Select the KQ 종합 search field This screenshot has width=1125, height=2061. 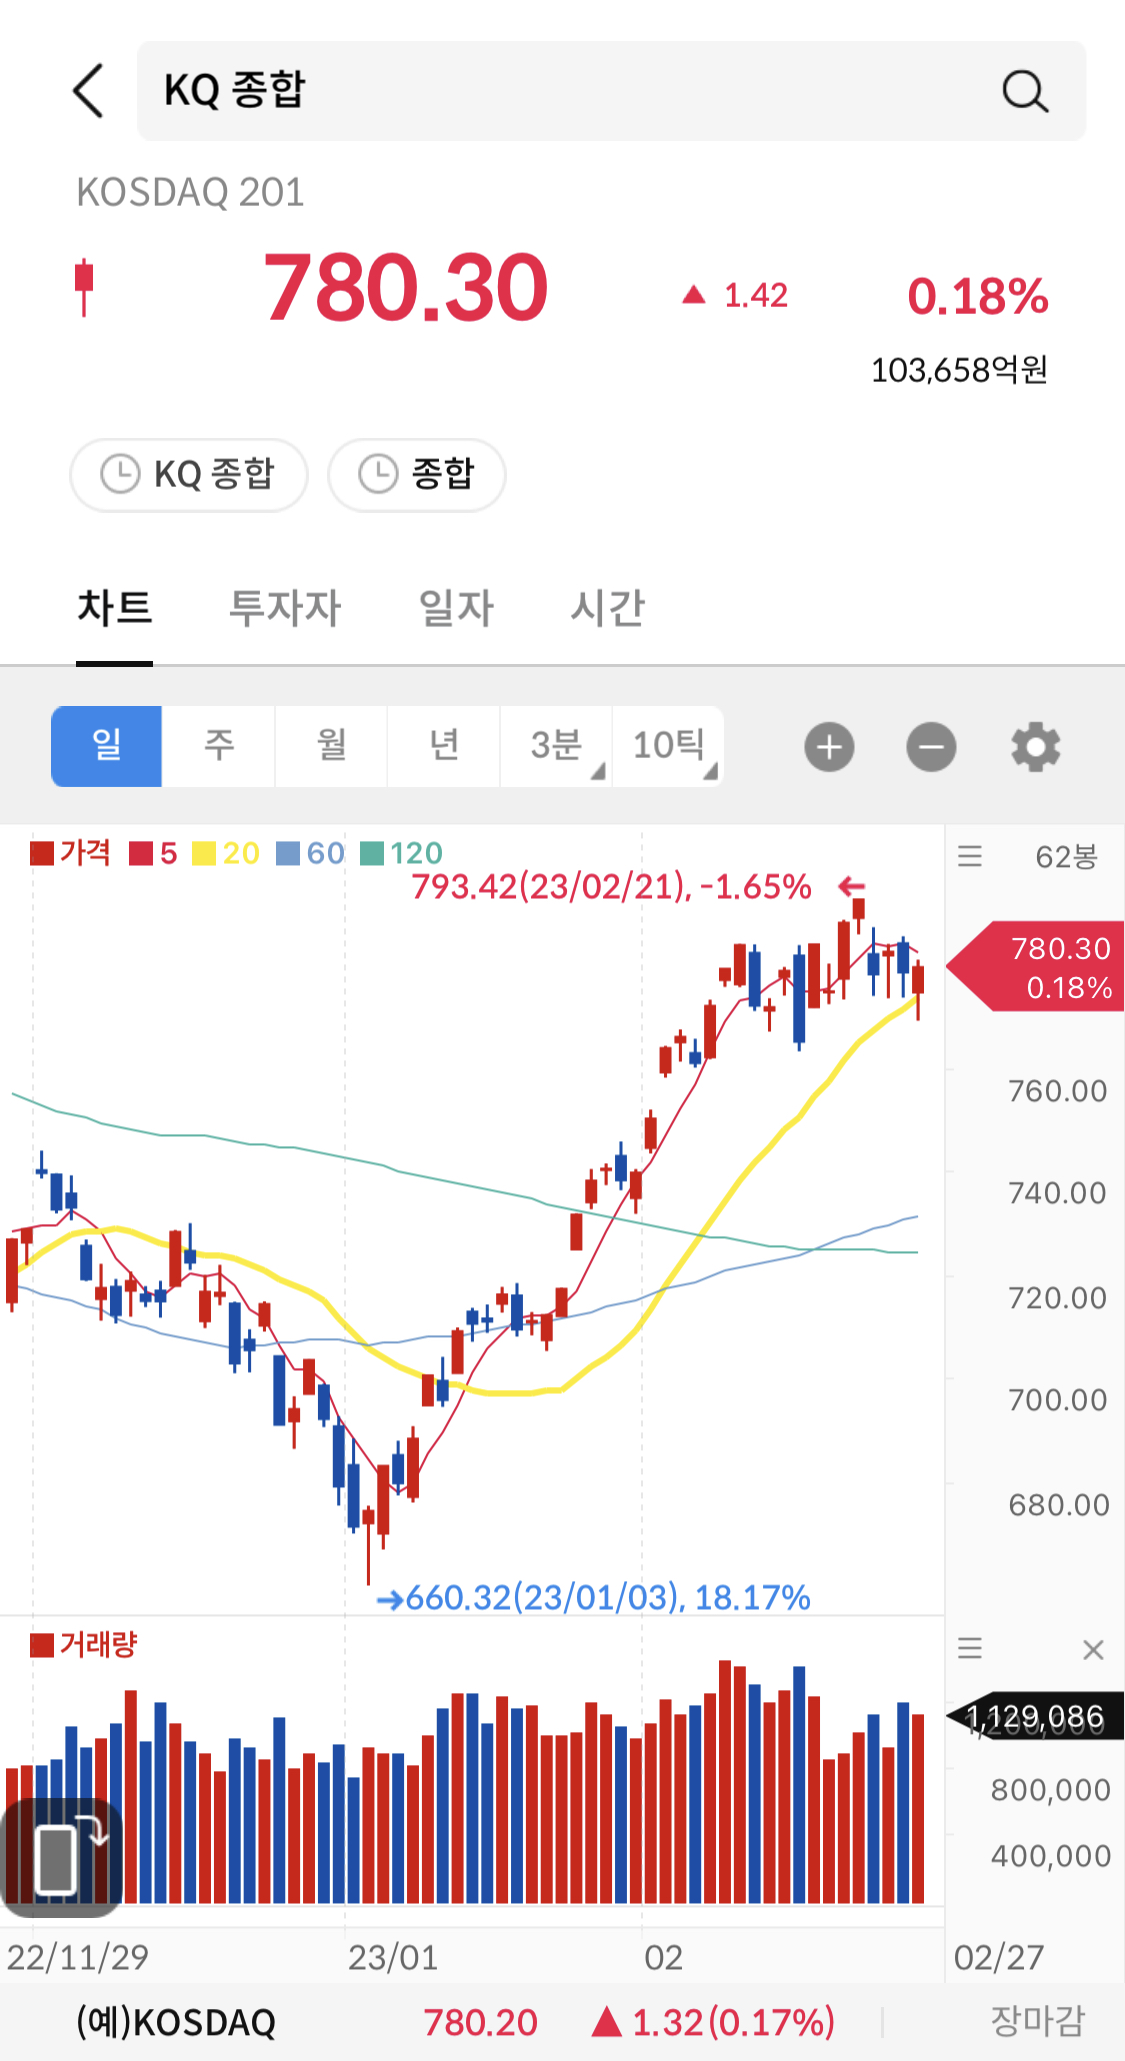[x=611, y=91]
